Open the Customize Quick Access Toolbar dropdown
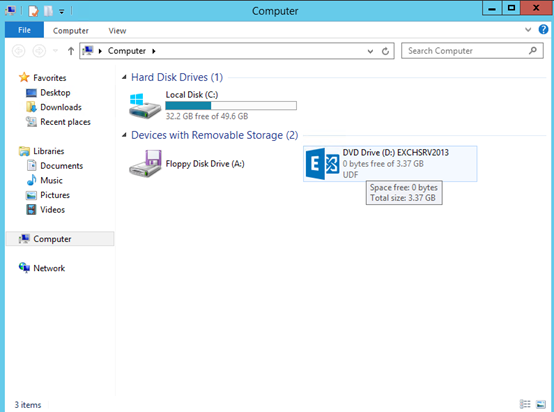This screenshot has height=412, width=554. pyautogui.click(x=61, y=12)
